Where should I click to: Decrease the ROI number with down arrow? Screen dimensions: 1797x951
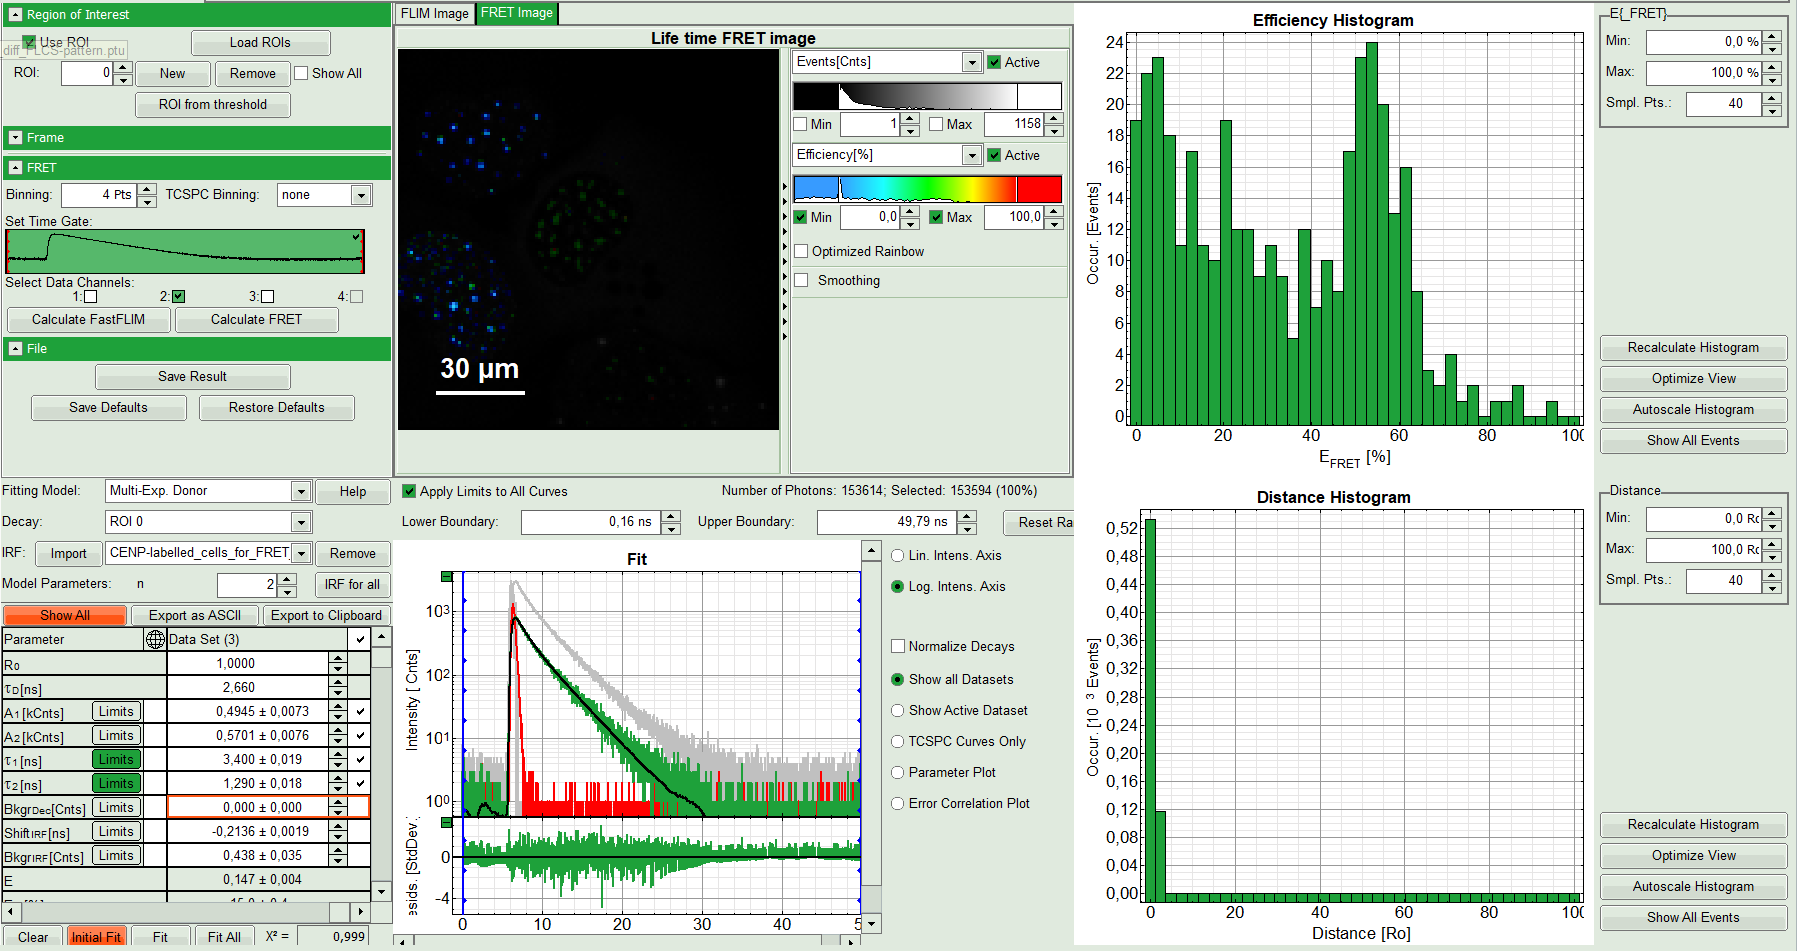pos(123,79)
